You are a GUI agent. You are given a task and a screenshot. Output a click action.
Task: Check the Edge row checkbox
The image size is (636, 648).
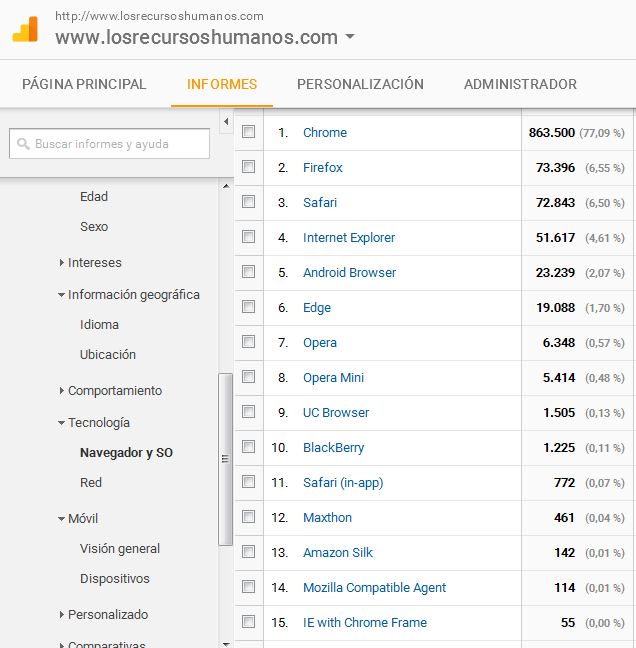tap(248, 307)
